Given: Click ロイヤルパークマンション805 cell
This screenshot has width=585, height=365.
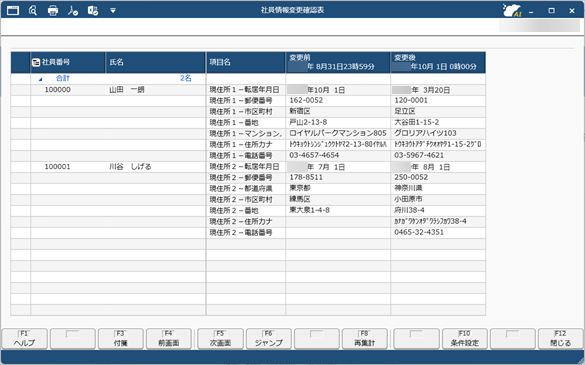Looking at the screenshot, I should 338,133.
